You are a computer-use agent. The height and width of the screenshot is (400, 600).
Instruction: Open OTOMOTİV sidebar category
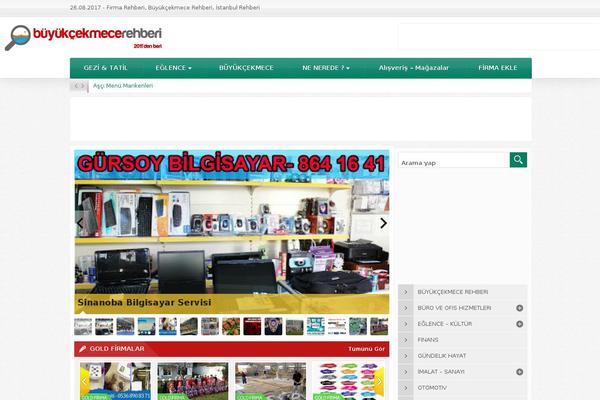[432, 388]
